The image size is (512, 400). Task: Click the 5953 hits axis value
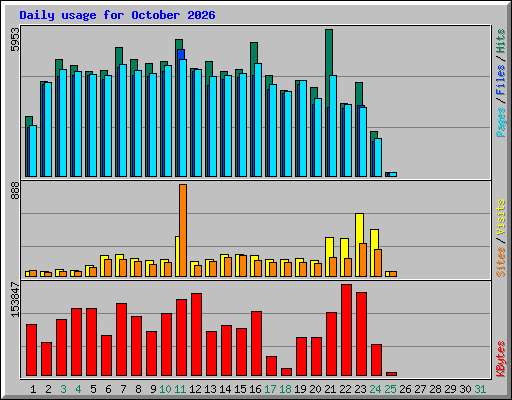click(15, 39)
